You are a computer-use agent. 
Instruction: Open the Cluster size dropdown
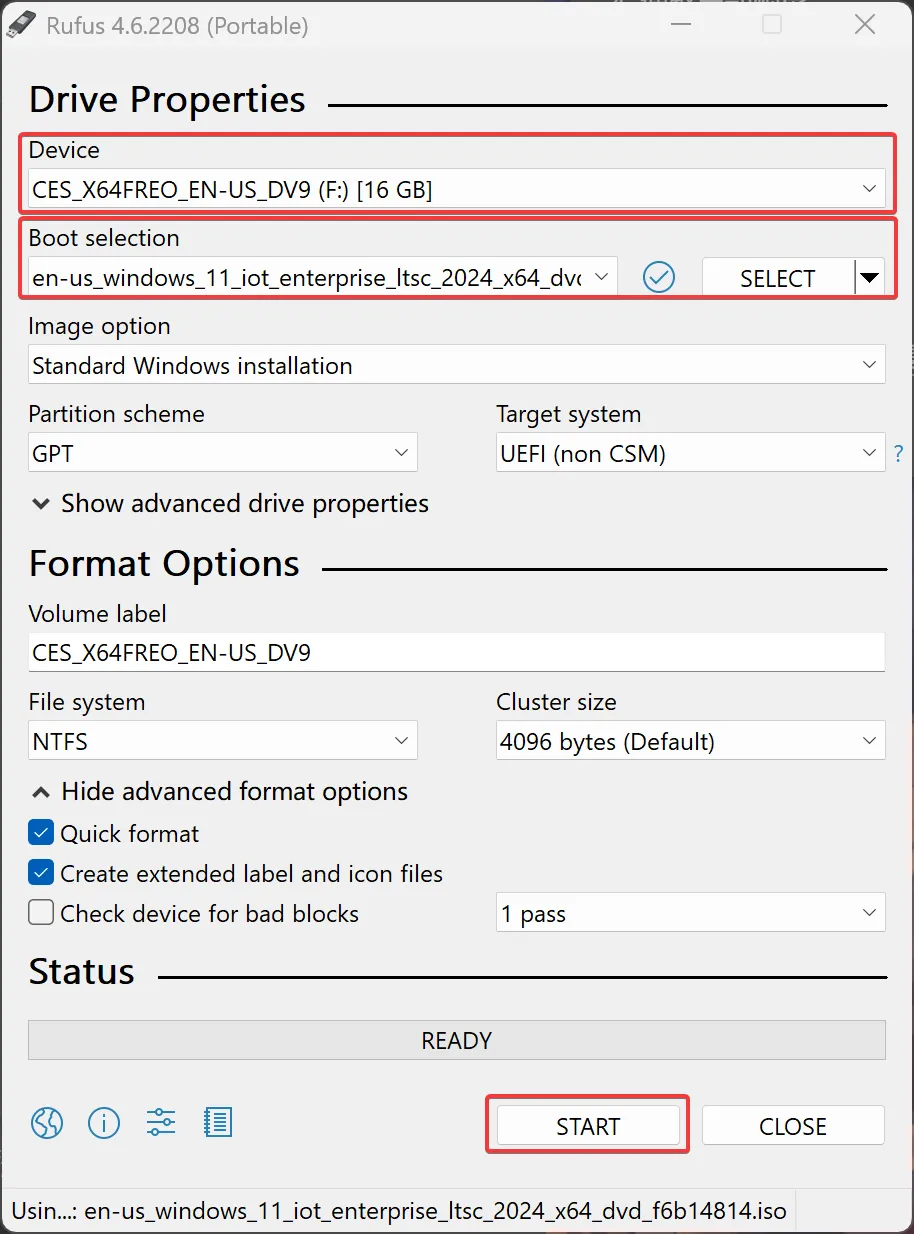[x=868, y=741]
